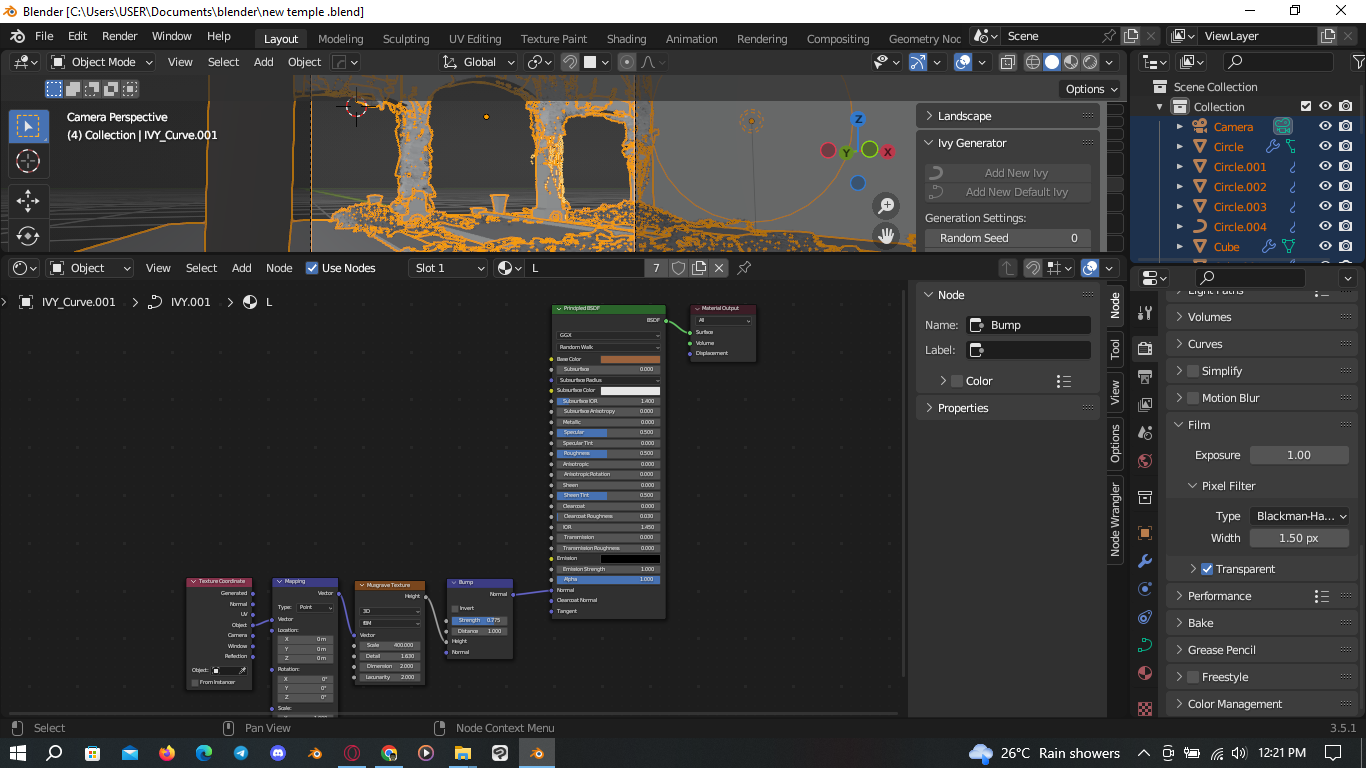Open Global transform orientation dropdown
The image size is (1366, 768).
(478, 62)
